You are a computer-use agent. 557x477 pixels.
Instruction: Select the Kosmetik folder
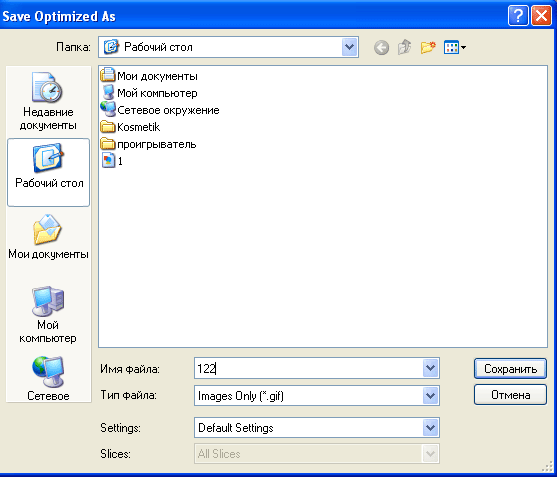point(130,127)
